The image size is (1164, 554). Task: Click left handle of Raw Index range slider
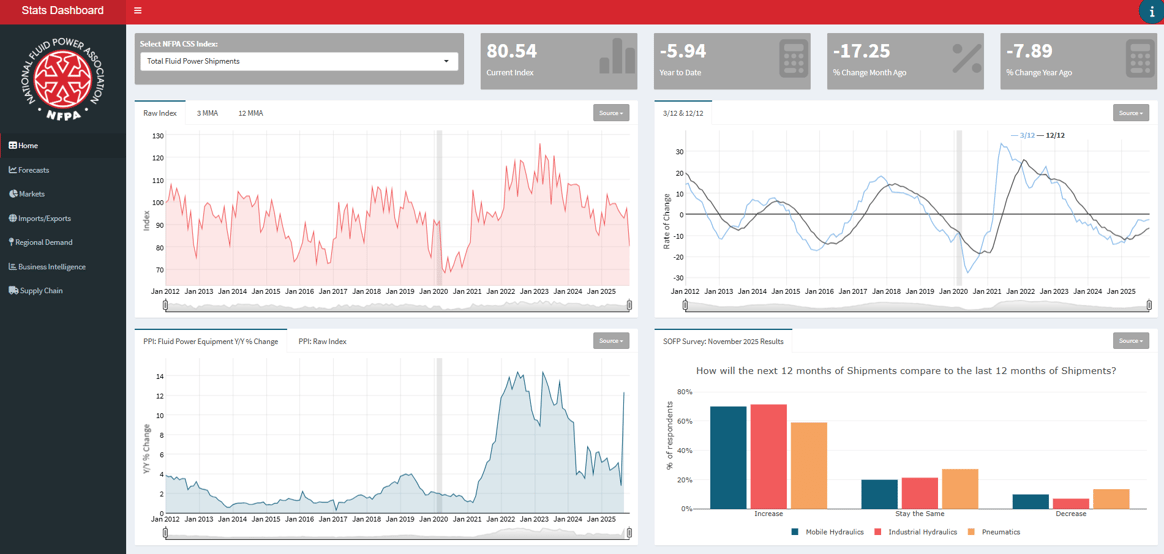pos(166,305)
